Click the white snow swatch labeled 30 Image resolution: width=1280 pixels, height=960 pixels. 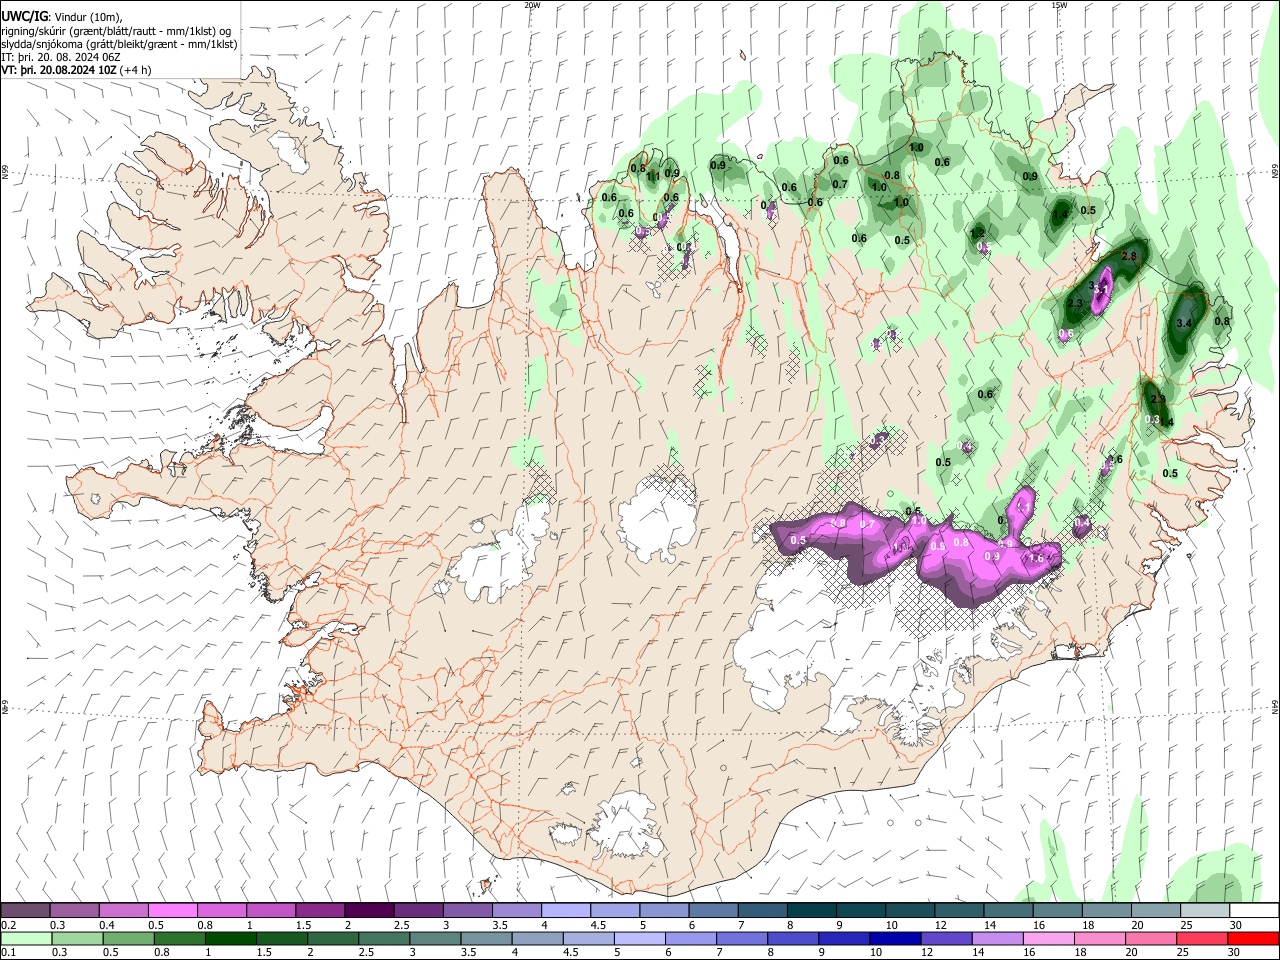coord(1254,910)
